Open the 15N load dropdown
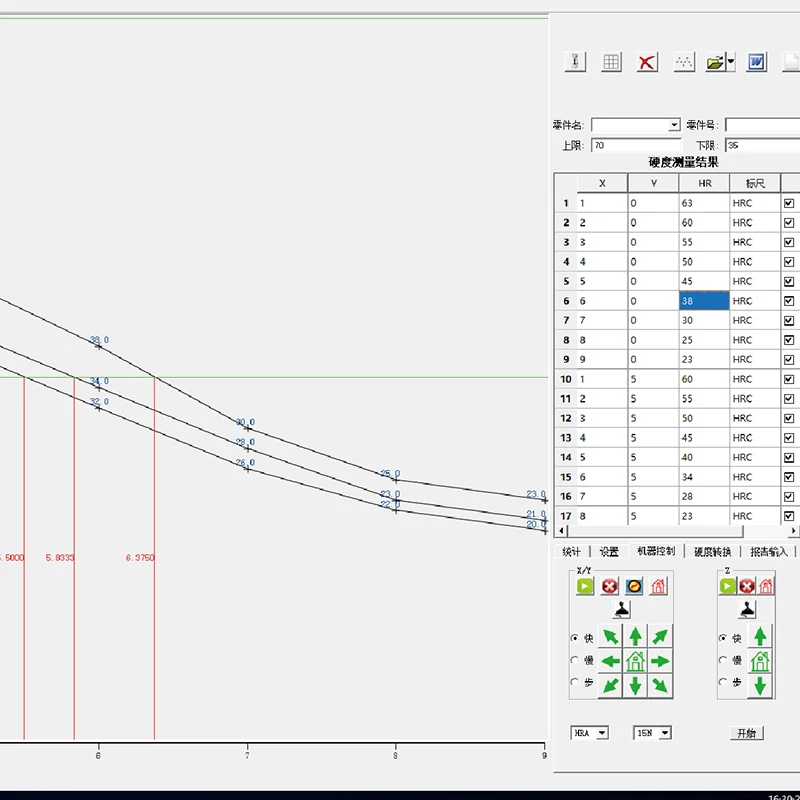The image size is (800, 800). click(x=664, y=733)
